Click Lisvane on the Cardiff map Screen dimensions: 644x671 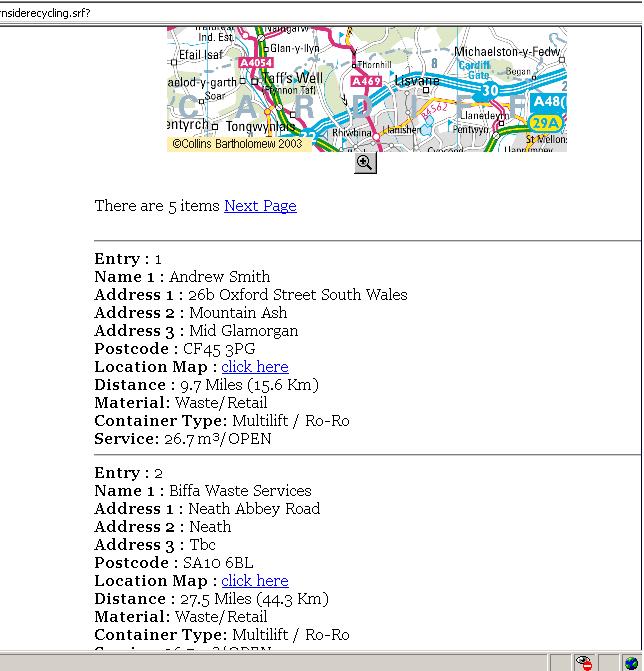pyautogui.click(x=417, y=81)
